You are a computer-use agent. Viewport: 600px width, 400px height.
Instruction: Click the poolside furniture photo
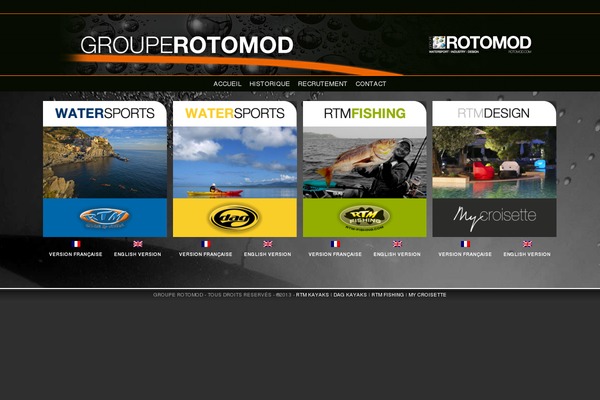(494, 162)
